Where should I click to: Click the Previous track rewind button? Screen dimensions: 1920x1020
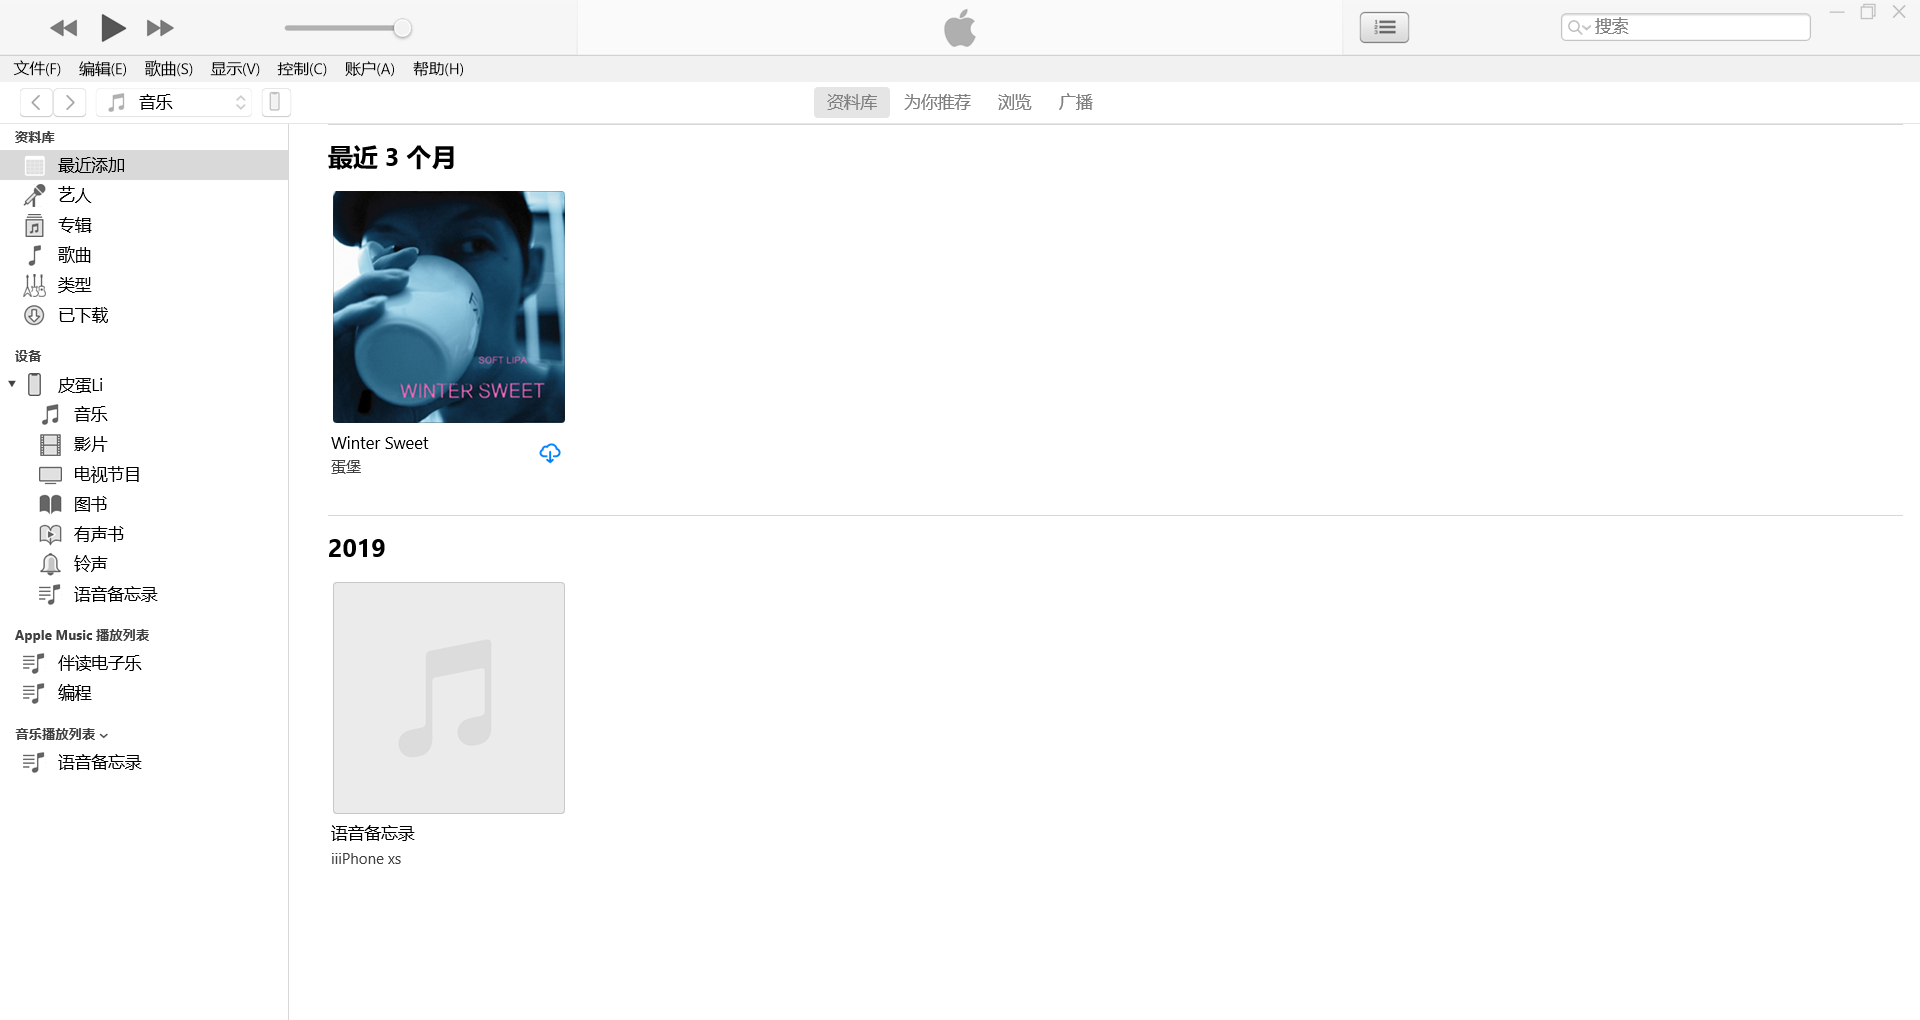(x=64, y=28)
